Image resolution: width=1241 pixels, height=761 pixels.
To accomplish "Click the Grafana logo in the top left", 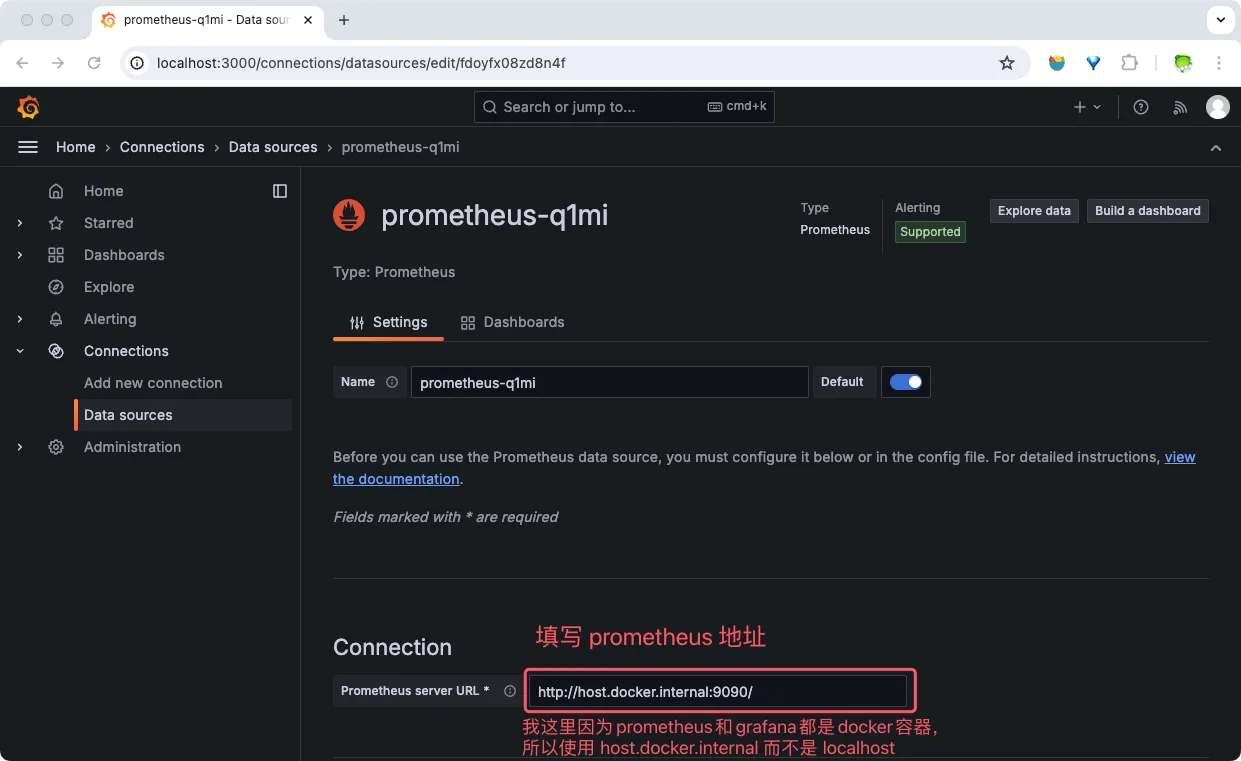I will [28, 107].
